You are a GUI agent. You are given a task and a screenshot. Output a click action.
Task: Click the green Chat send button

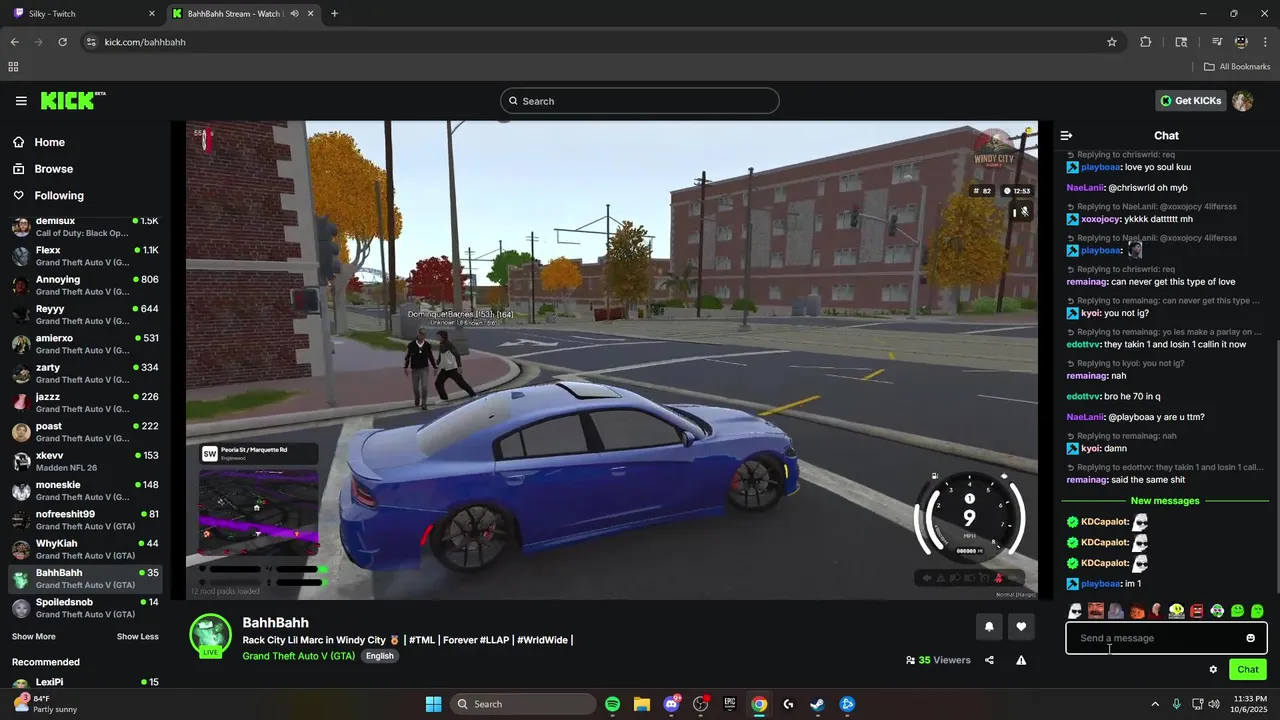(x=1248, y=670)
